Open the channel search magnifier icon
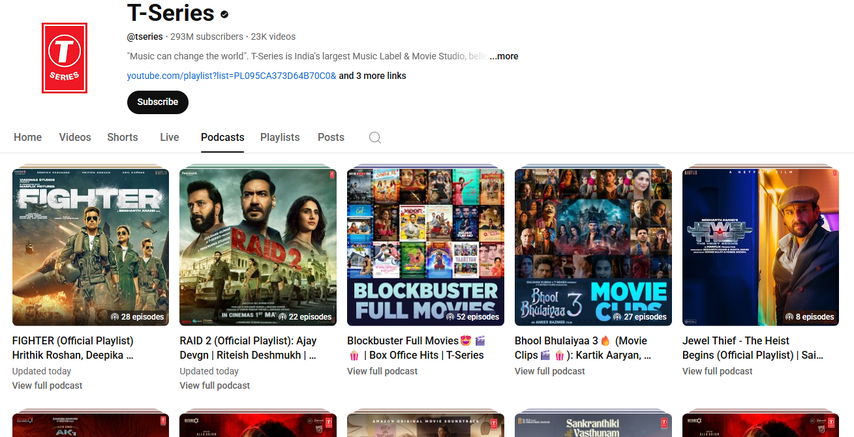This screenshot has width=854, height=437. coord(375,137)
